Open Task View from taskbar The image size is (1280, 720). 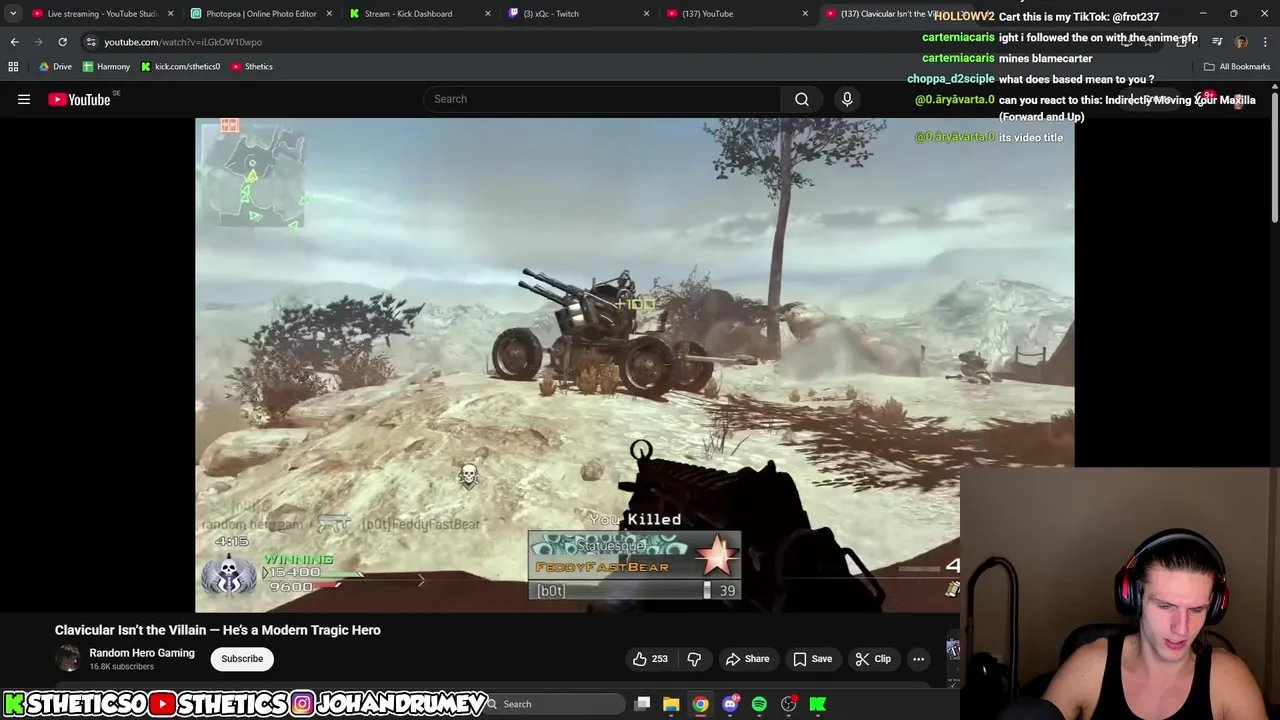pyautogui.click(x=643, y=704)
